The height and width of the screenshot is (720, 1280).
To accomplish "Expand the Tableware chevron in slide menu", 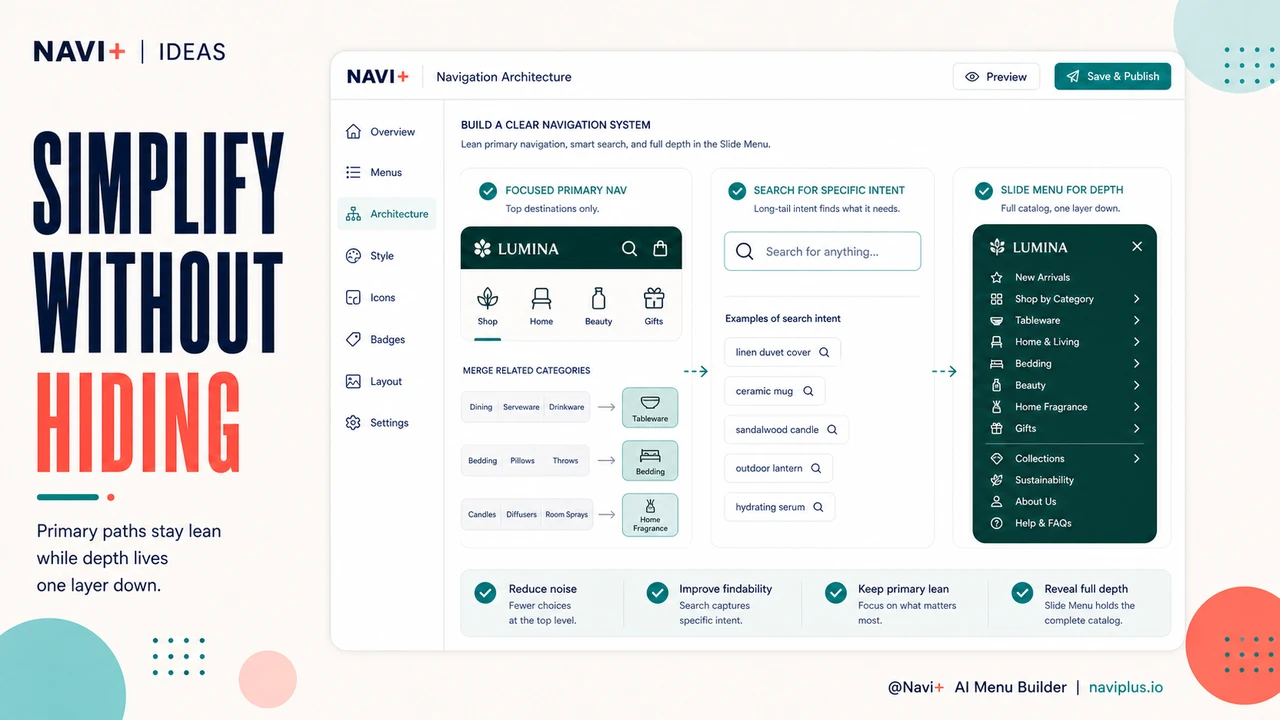I will click(x=1137, y=321).
